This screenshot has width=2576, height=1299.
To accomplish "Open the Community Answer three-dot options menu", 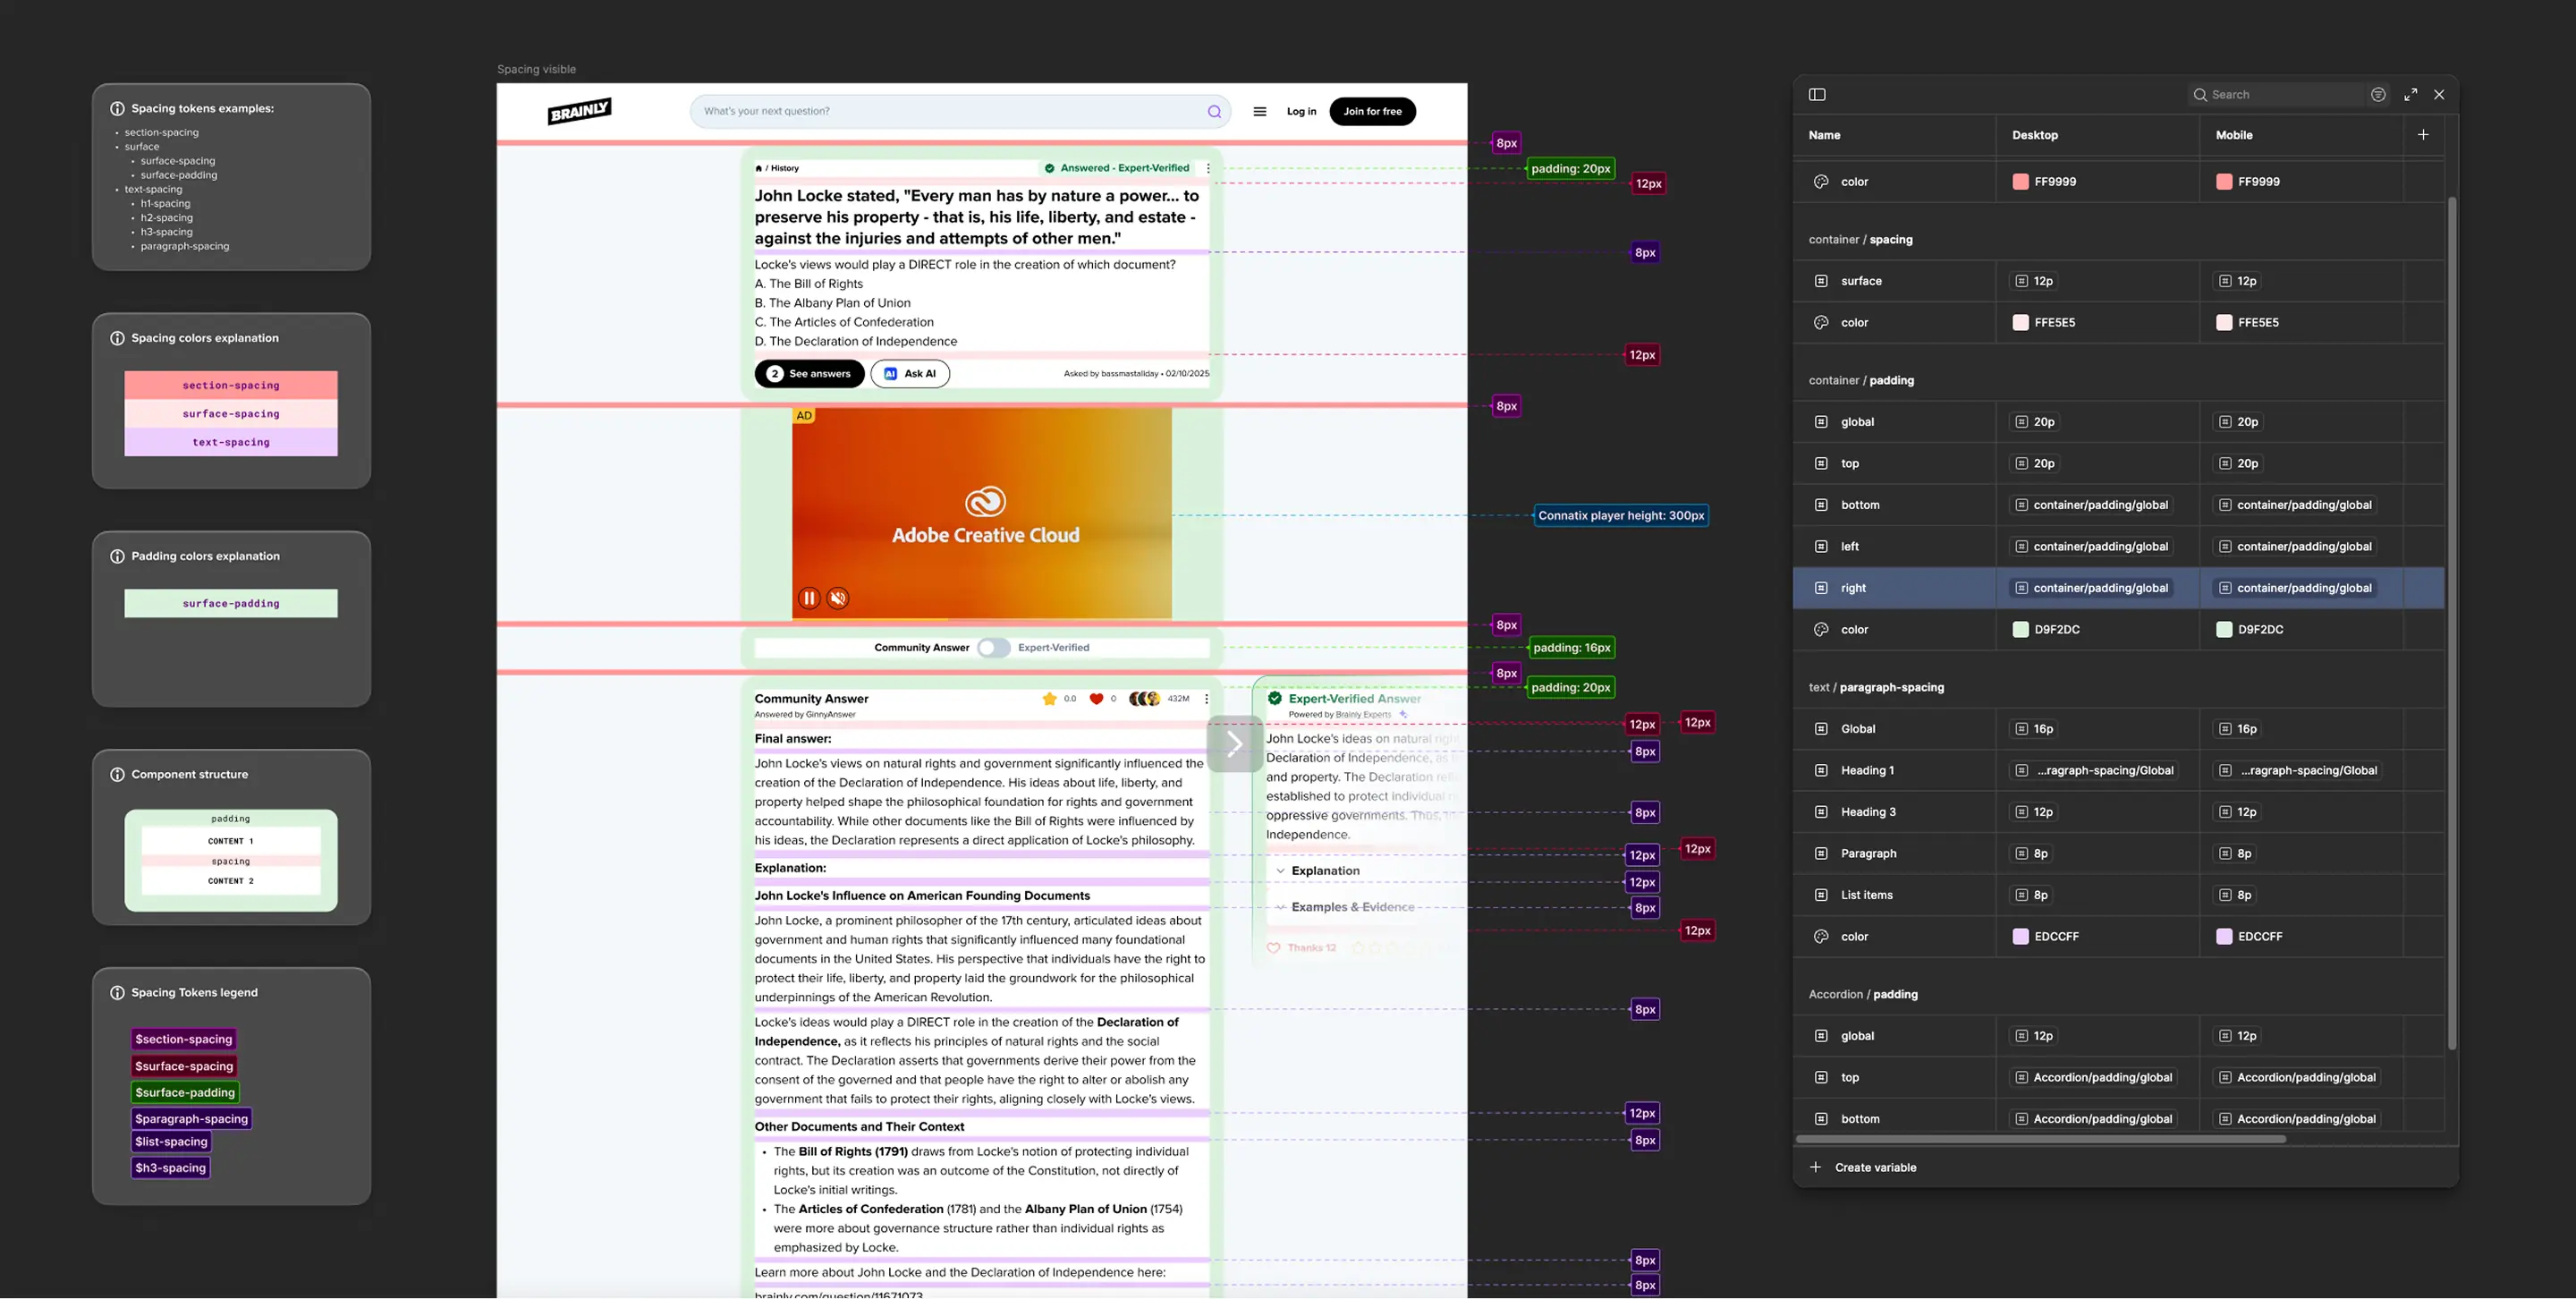I will (x=1206, y=699).
